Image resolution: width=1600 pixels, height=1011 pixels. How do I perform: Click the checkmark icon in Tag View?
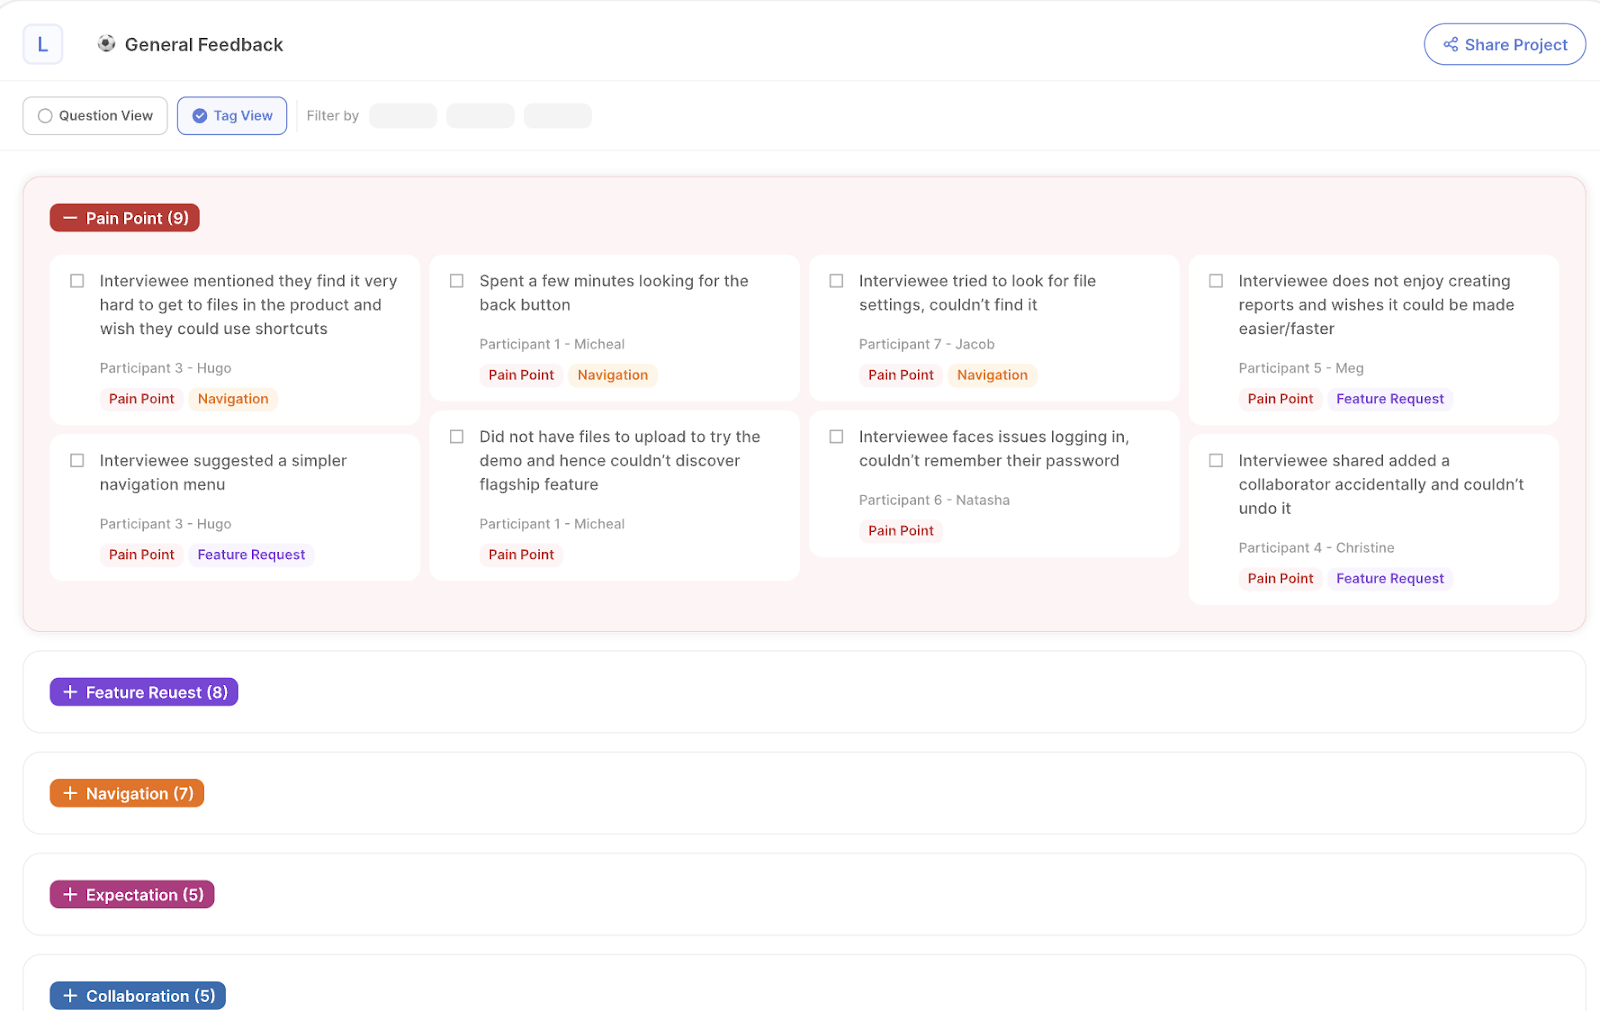tap(200, 116)
